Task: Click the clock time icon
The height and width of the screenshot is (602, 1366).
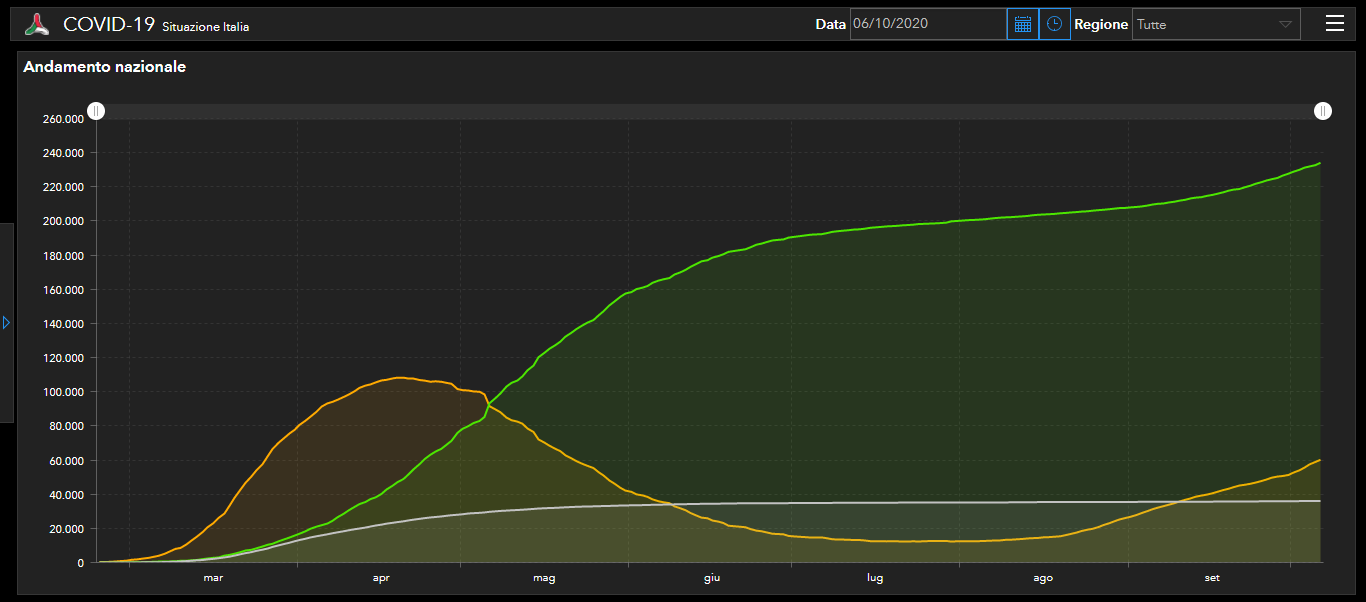Action: click(x=1055, y=24)
